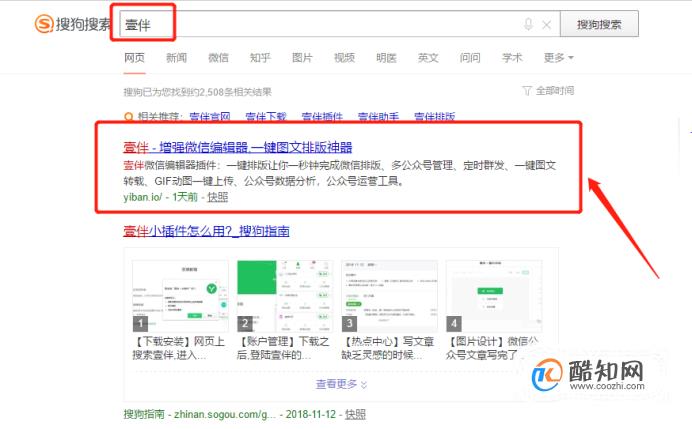Click caption 【账户管理】下载之后
Viewport: 692px width, 429px height.
pyautogui.click(x=283, y=348)
